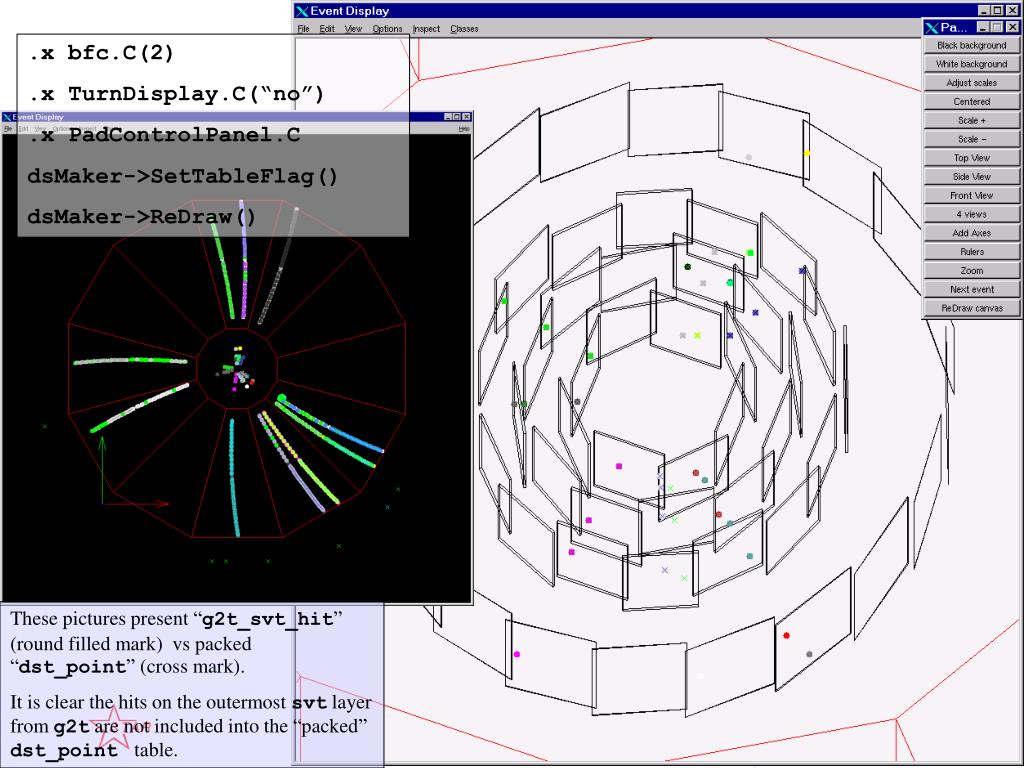1024x768 pixels.
Task: Click the yellow hit on outer svt layer
Action: [807, 153]
